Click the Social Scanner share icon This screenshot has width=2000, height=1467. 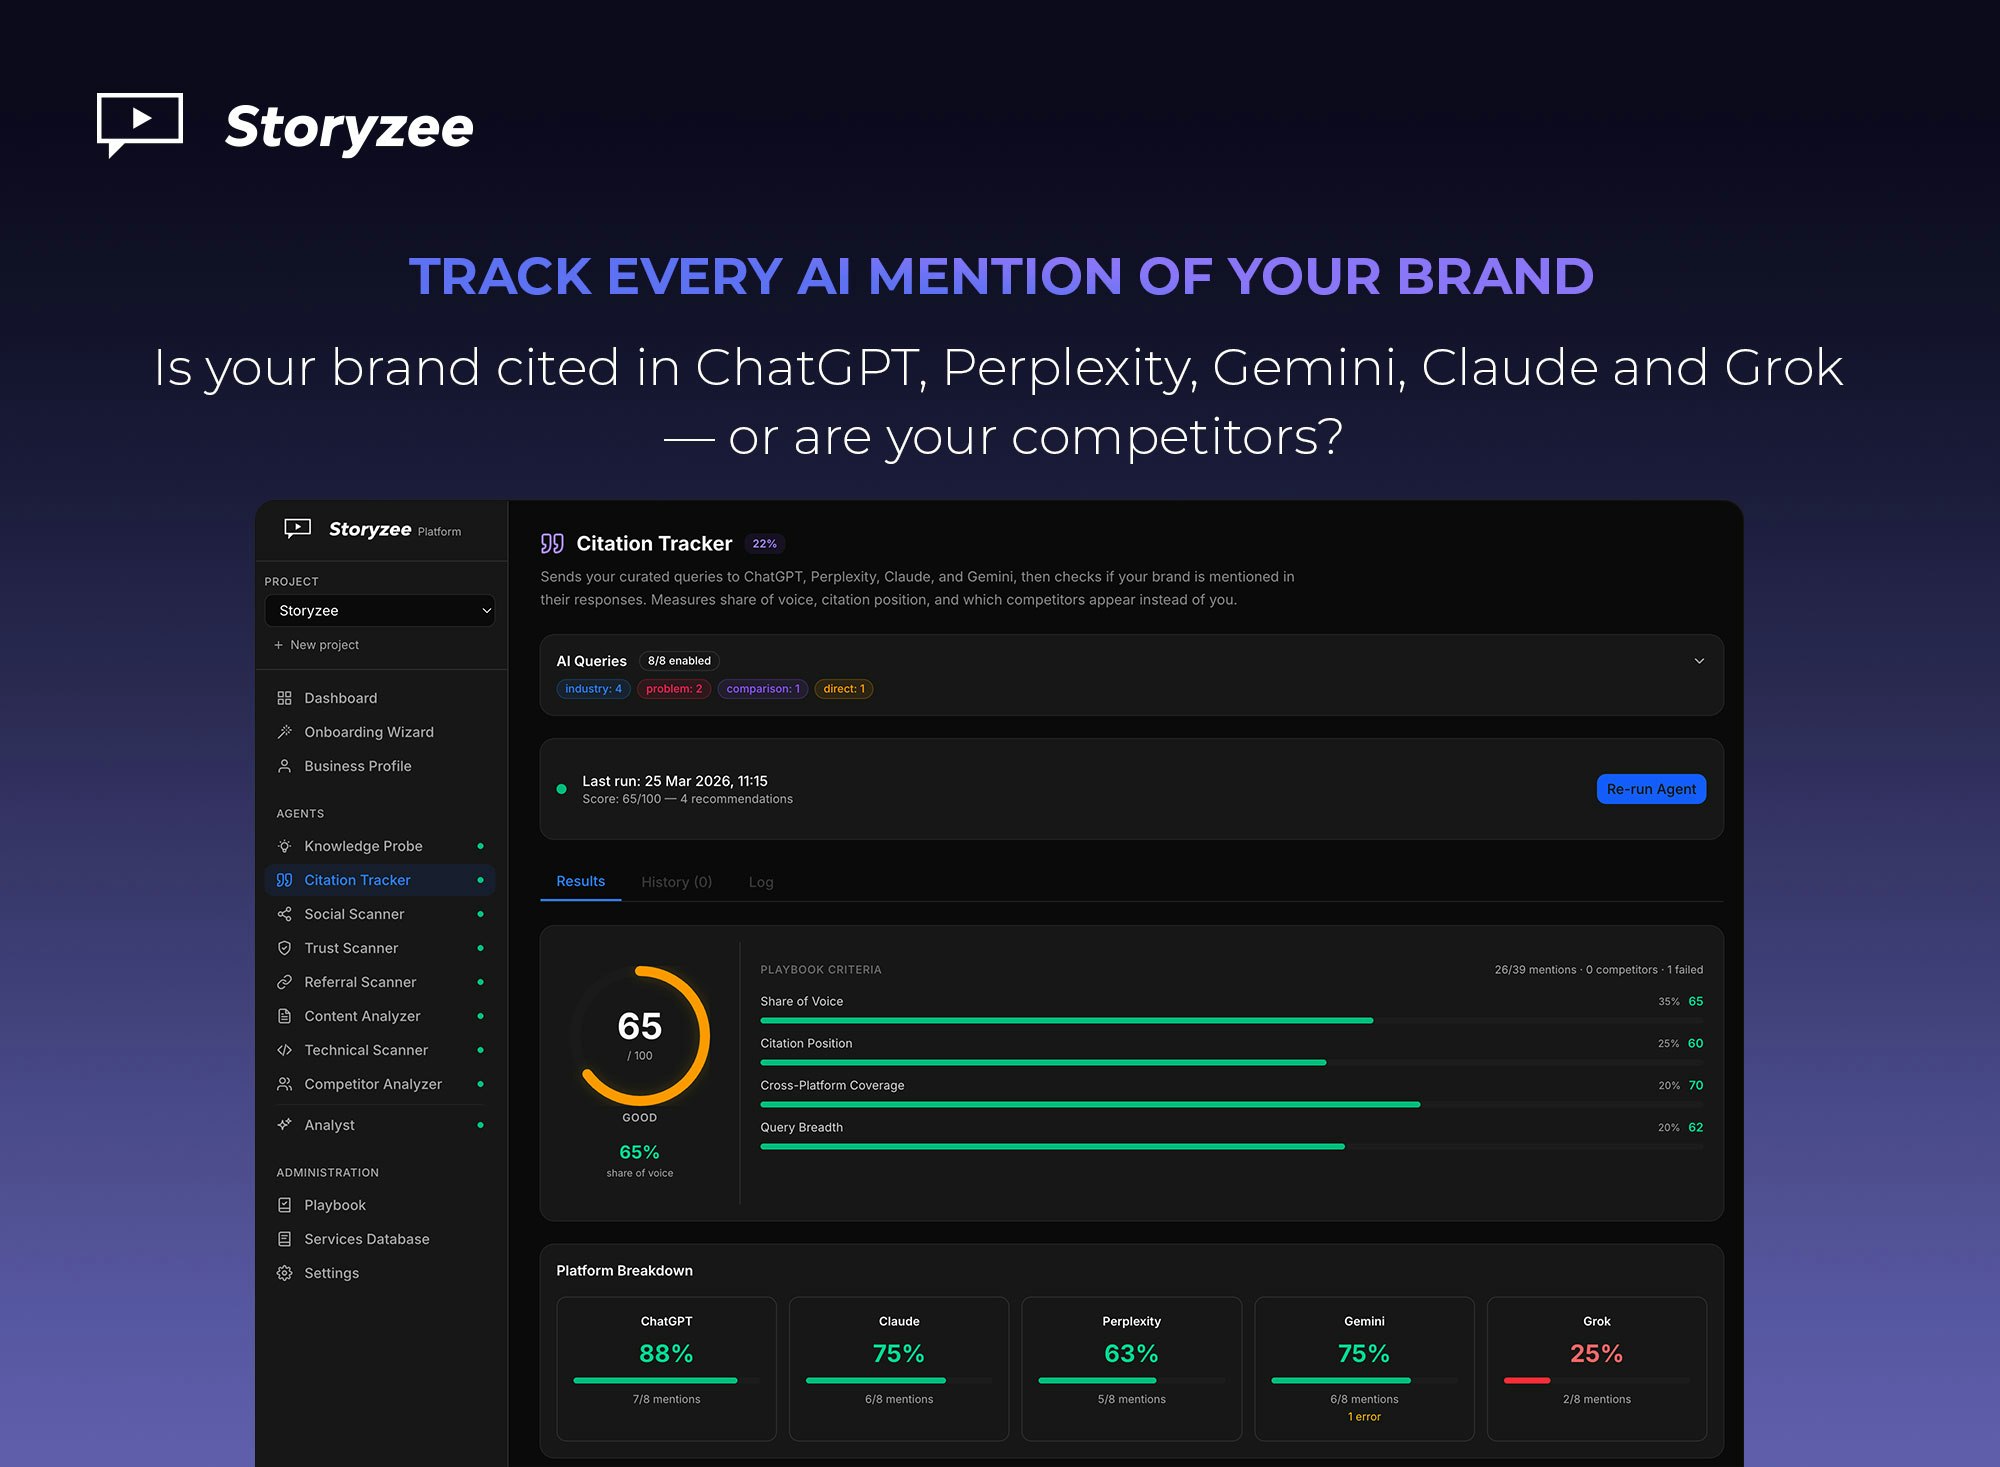click(285, 914)
